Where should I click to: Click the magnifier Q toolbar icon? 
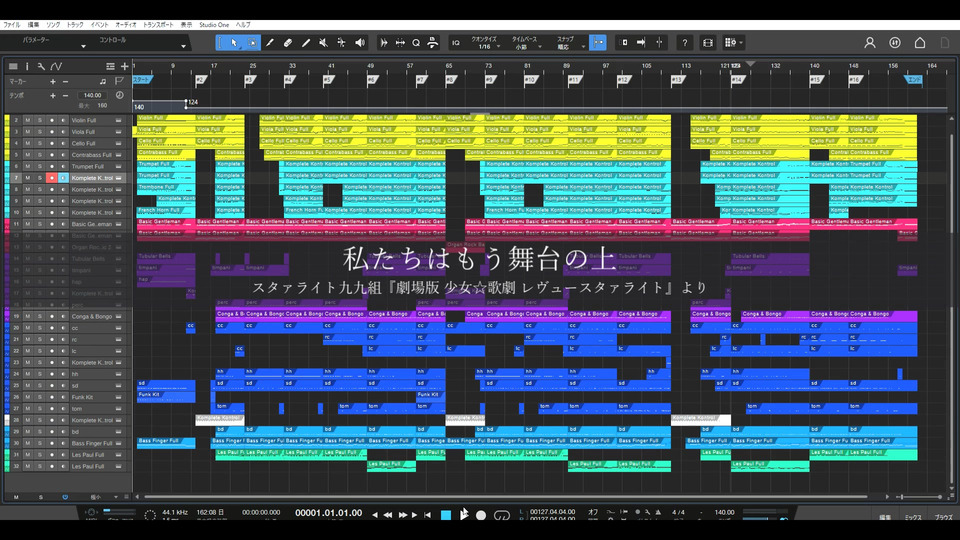point(416,42)
